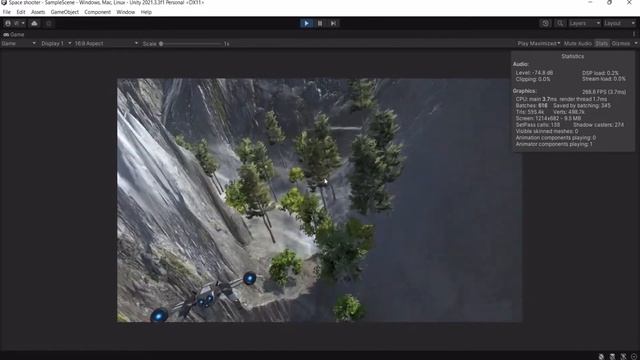Click the Game view Scale slider

(191, 43)
